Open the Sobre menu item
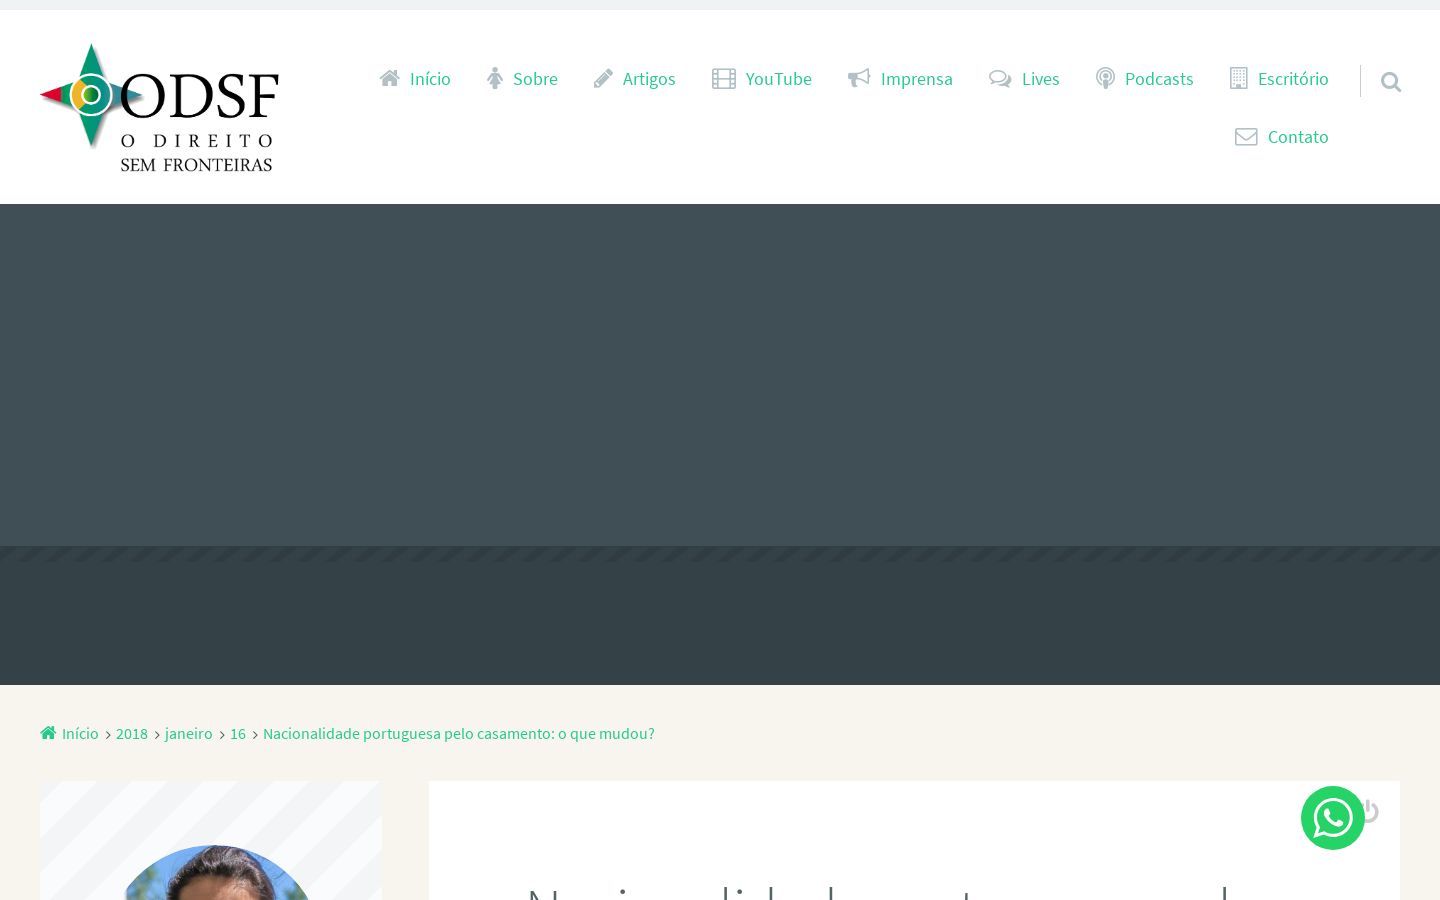This screenshot has width=1440, height=900. pos(535,79)
